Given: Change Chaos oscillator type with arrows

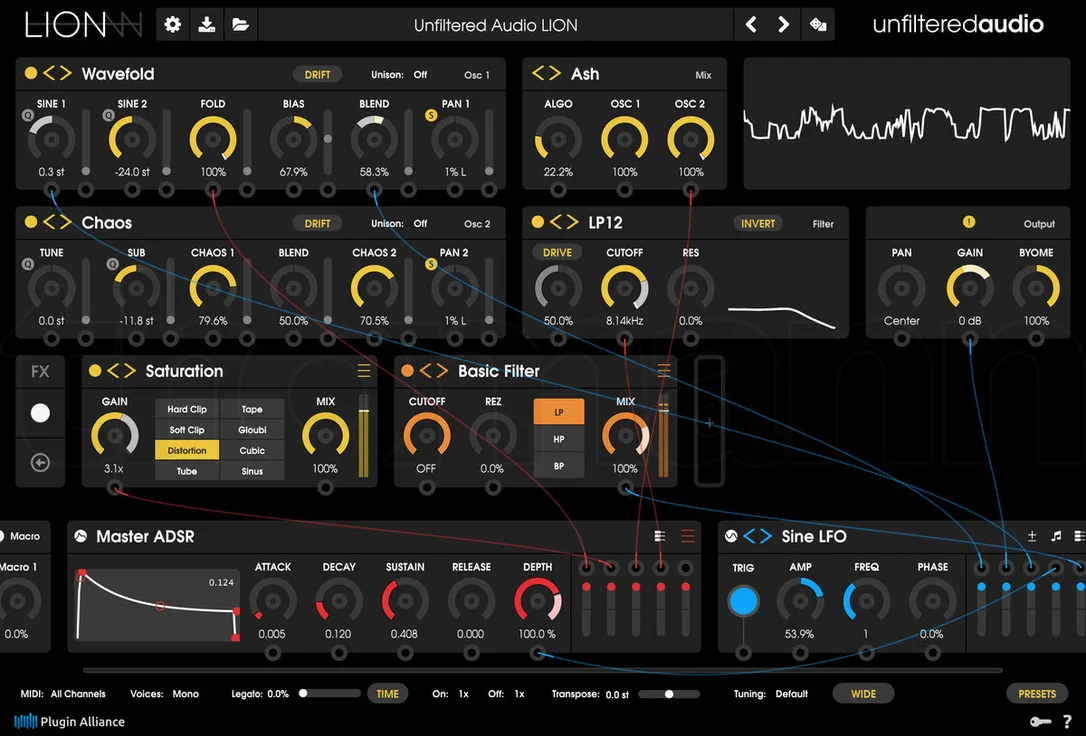Looking at the screenshot, I should 57,222.
